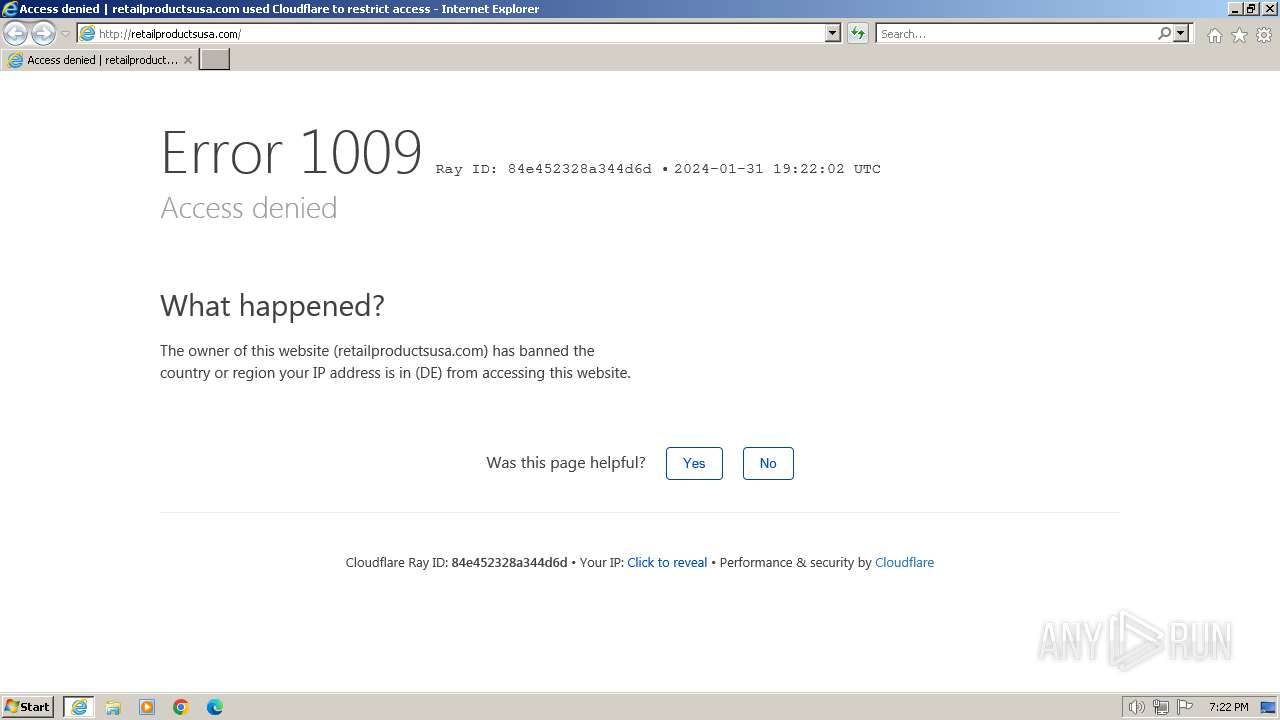Launch the media player taskbar icon
The height and width of the screenshot is (720, 1280).
tap(147, 707)
